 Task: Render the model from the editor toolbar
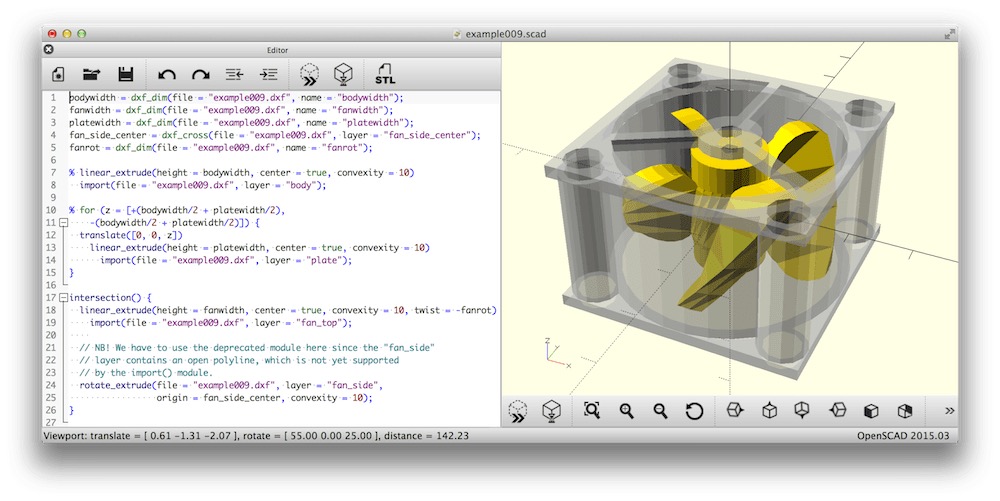point(343,75)
